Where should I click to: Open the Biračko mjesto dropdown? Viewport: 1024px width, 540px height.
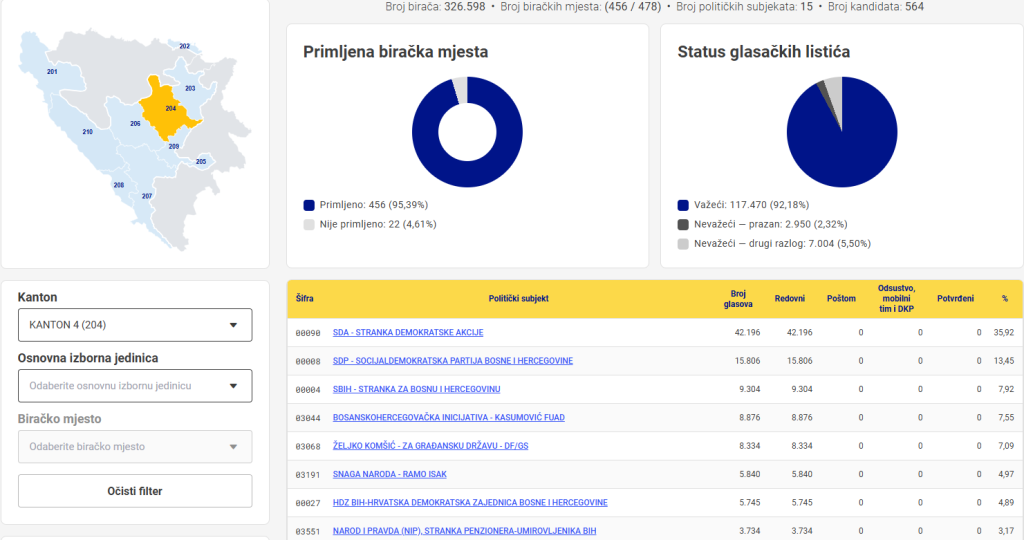pos(135,447)
